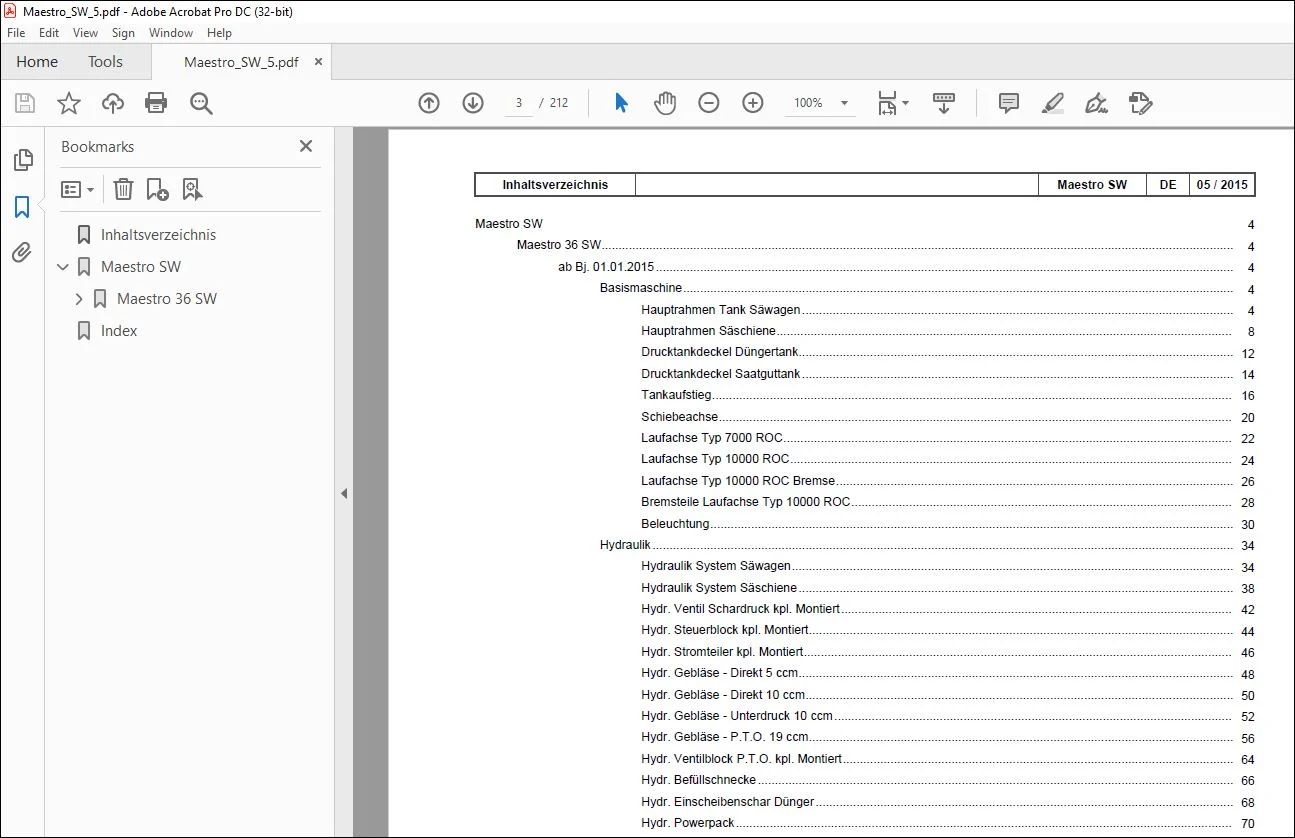Zoom in using the plus icon
1295x838 pixels.
point(753,103)
